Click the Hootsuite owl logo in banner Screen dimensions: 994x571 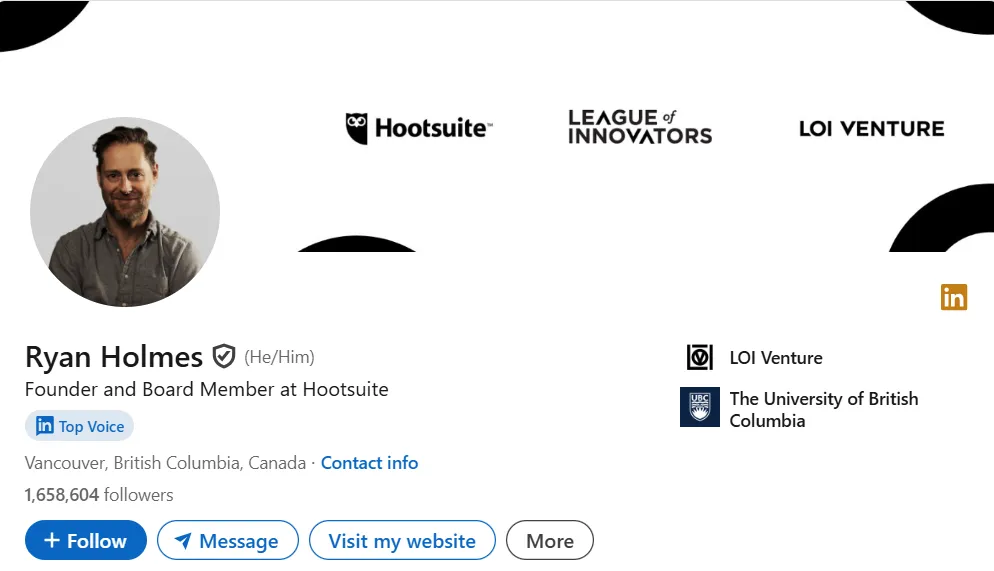coord(356,129)
